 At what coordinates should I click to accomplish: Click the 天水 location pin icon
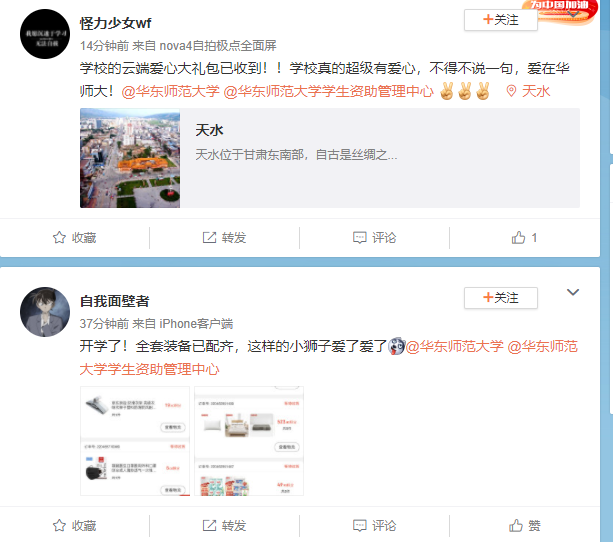[511, 91]
